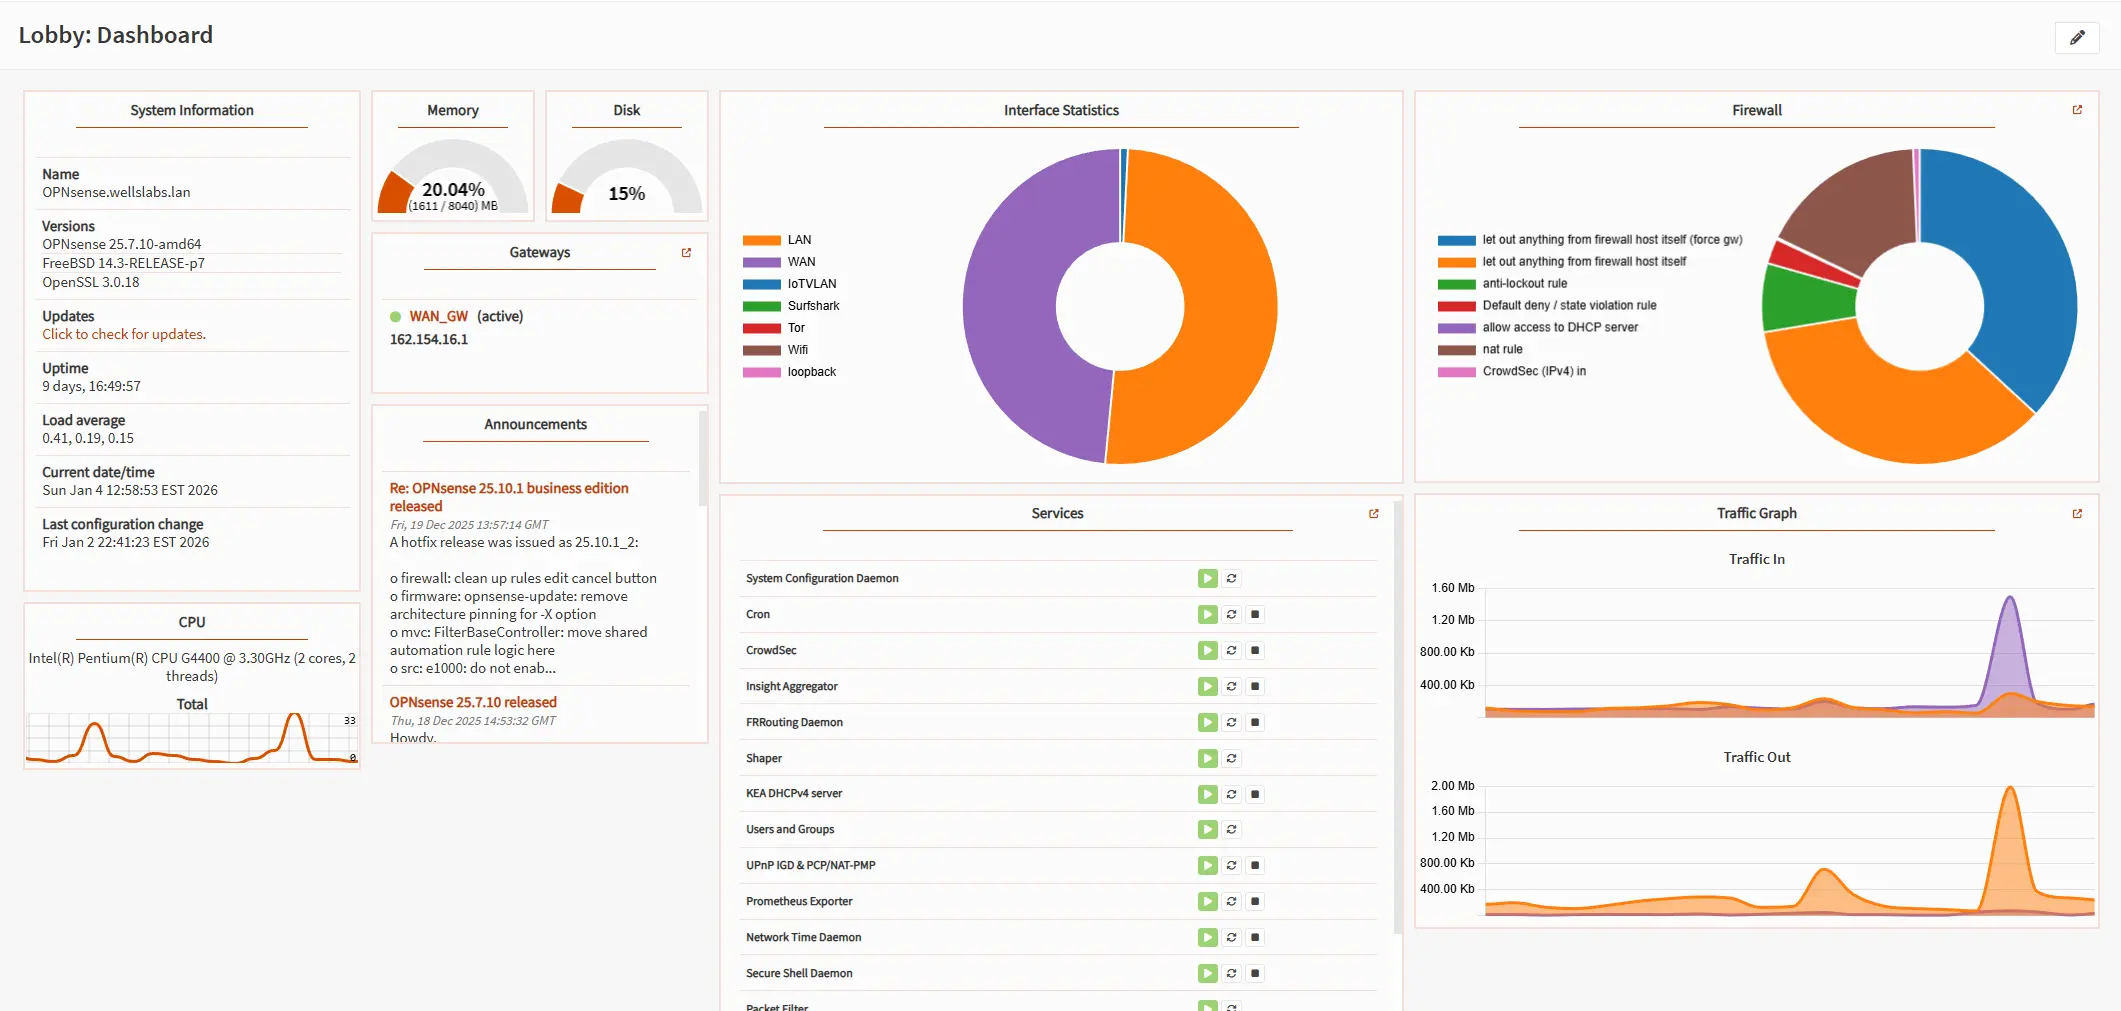This screenshot has height=1011, width=2121.
Task: Toggle 'allow access to DHCP server' legend entry
Action: tap(1538, 328)
